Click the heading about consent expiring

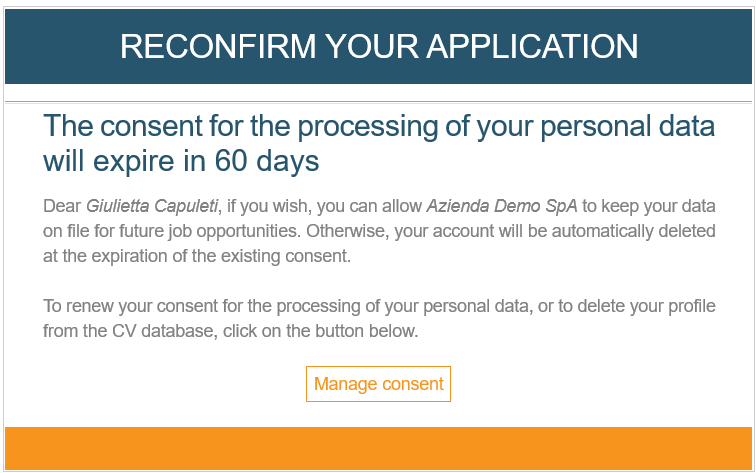(378, 143)
